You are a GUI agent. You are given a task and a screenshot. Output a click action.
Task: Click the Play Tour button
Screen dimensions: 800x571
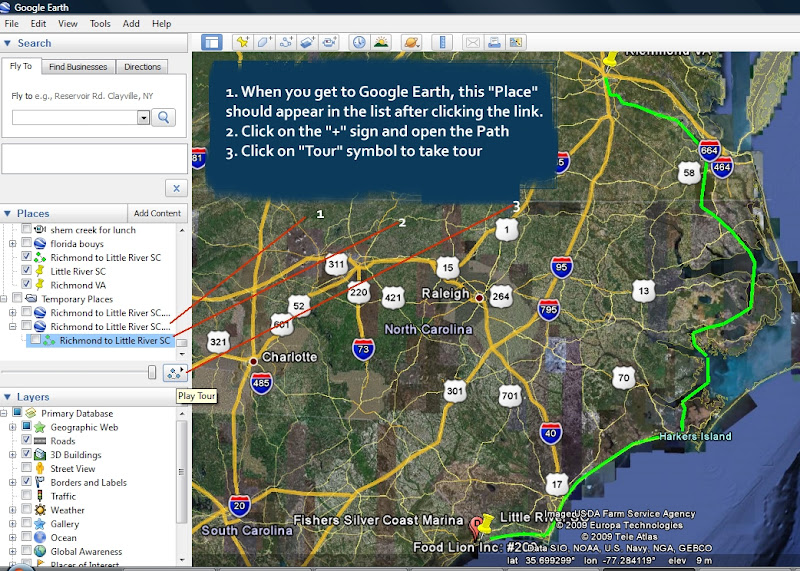pyautogui.click(x=174, y=373)
